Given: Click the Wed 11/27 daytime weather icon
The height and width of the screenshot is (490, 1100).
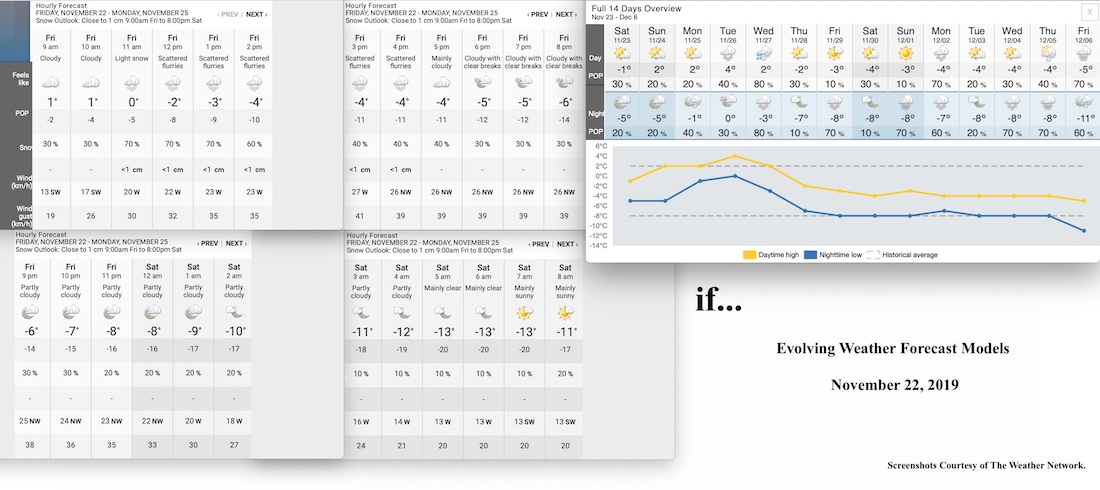Looking at the screenshot, I should pyautogui.click(x=763, y=53).
